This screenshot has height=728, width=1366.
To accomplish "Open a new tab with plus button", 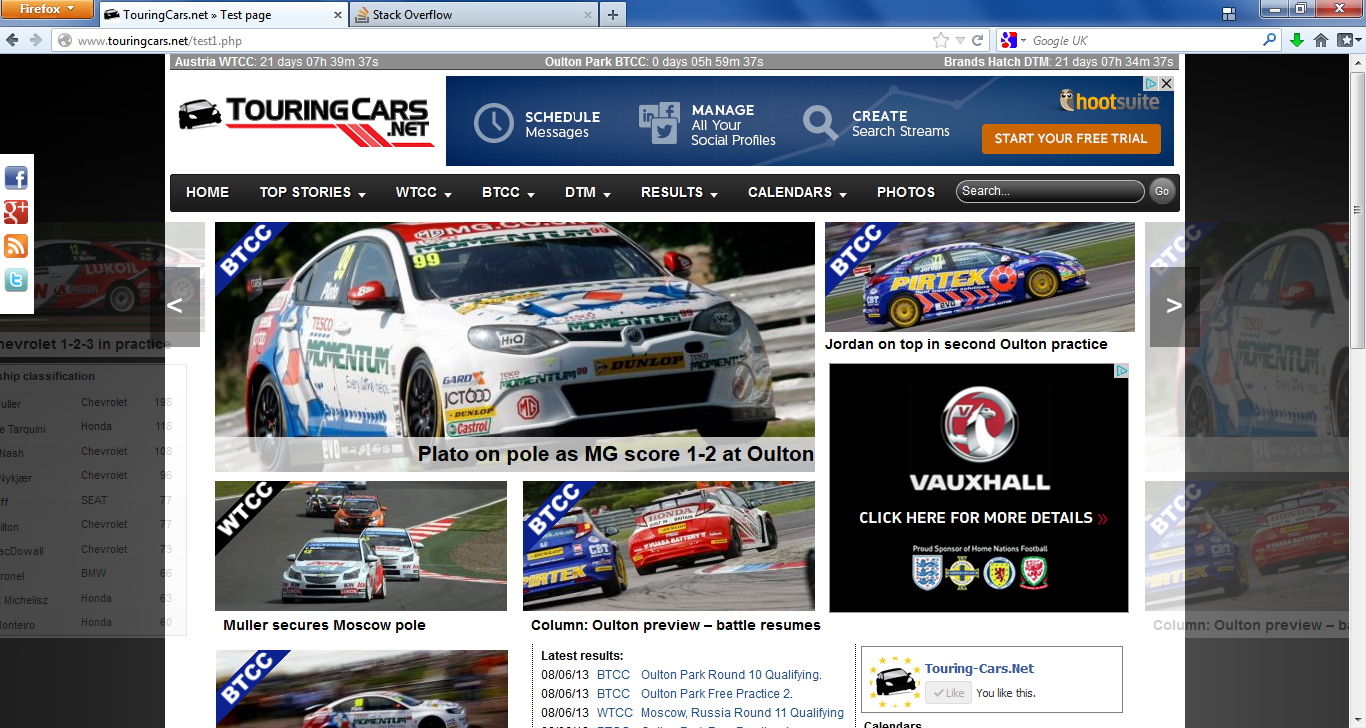I will click(x=613, y=14).
